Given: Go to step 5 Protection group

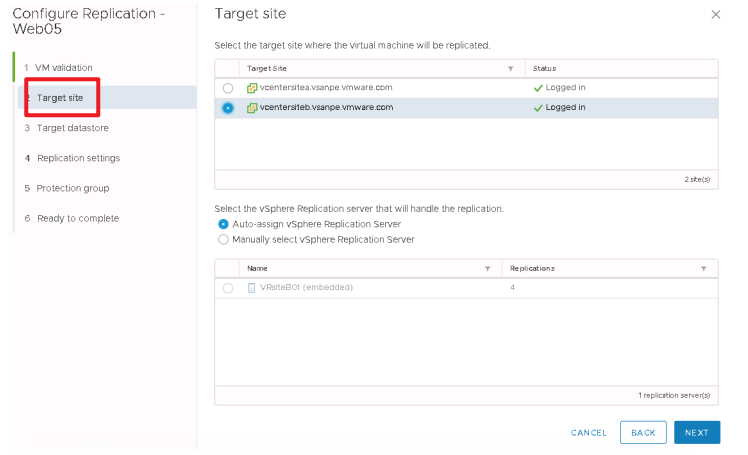Looking at the screenshot, I should [67, 188].
